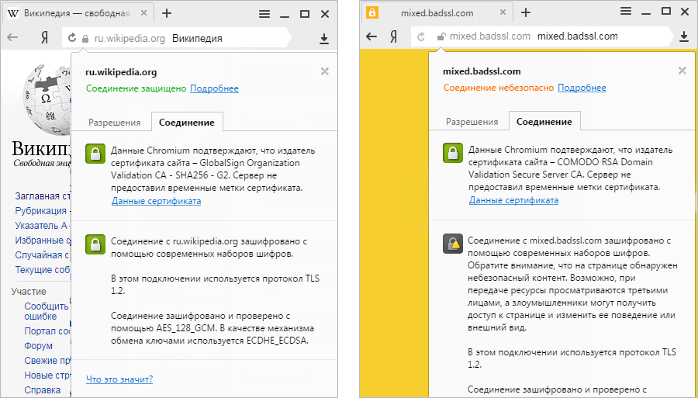Reload the mixed.badssl.com page

coord(421,37)
